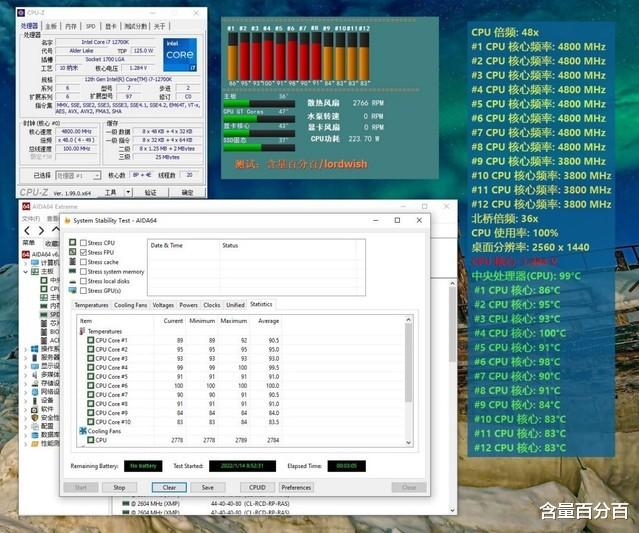Viewport: 639px width, 533px height.
Task: Click the Clear button
Action: 169,487
